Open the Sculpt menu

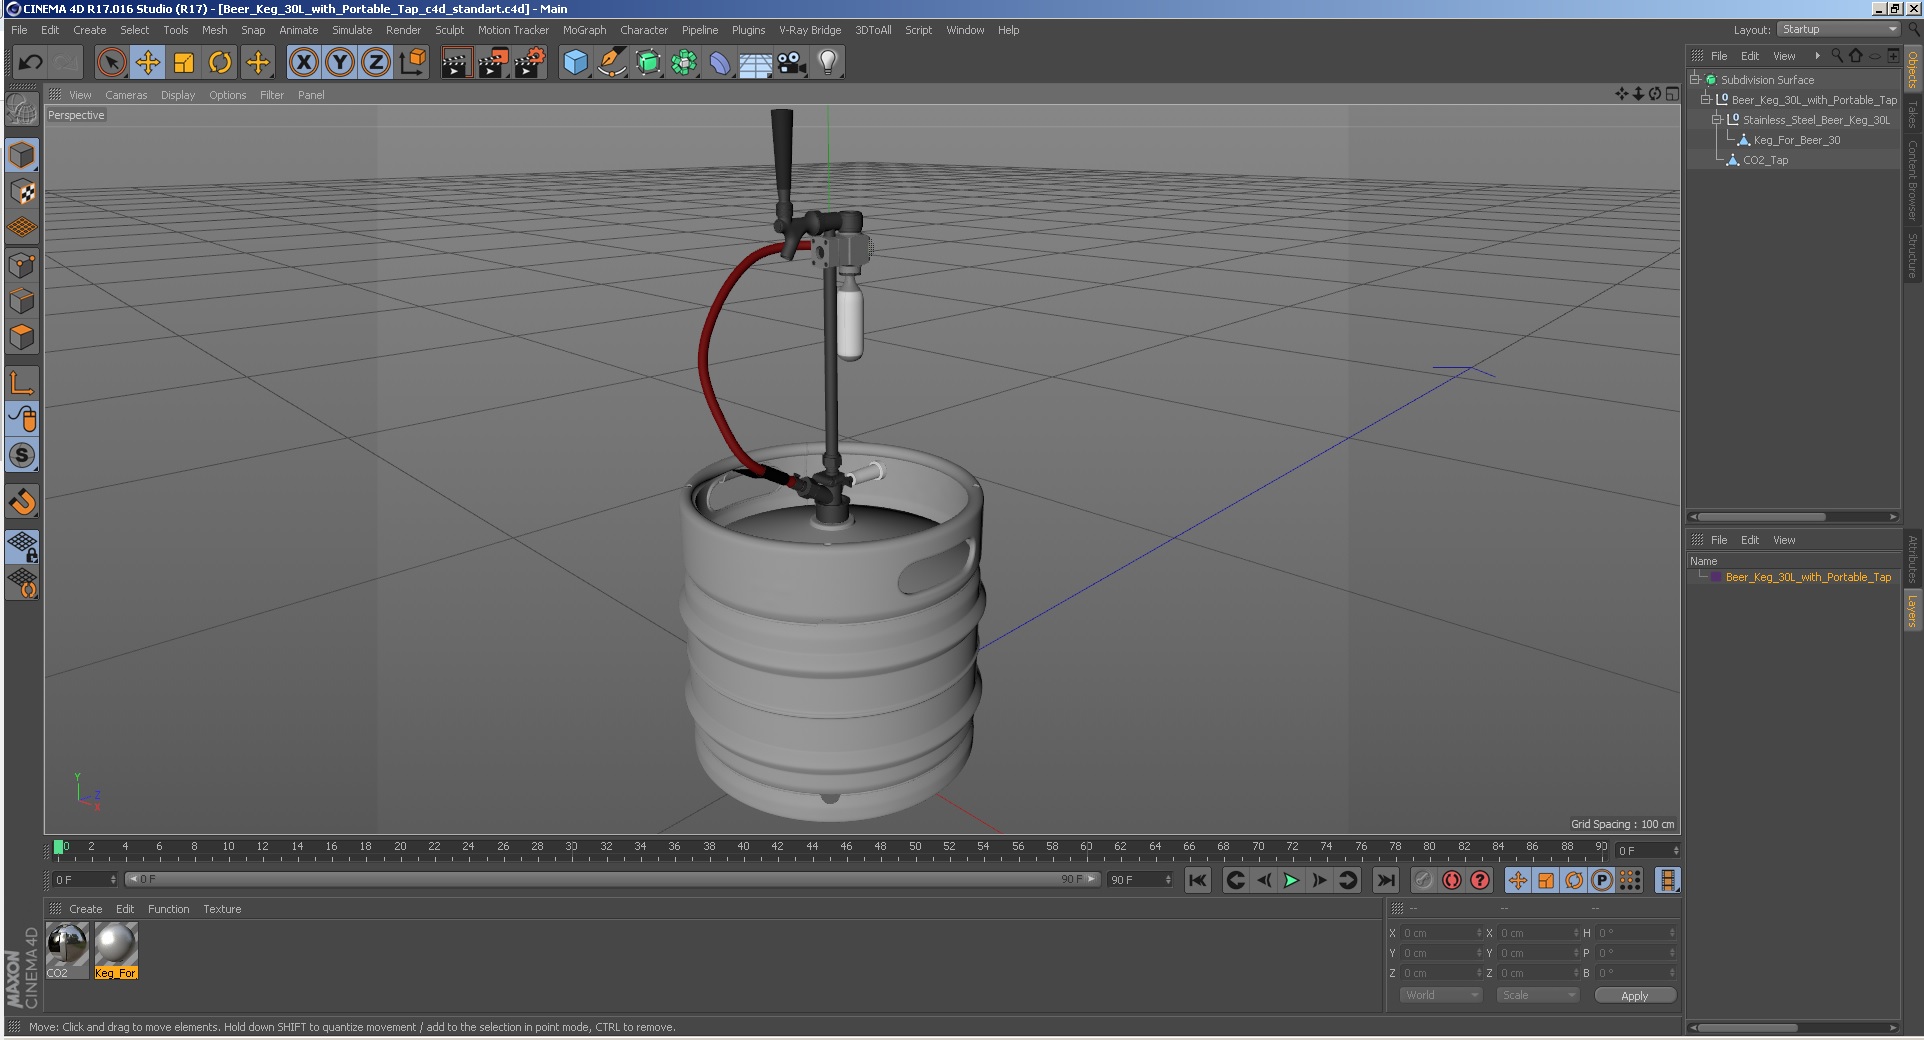click(x=449, y=30)
